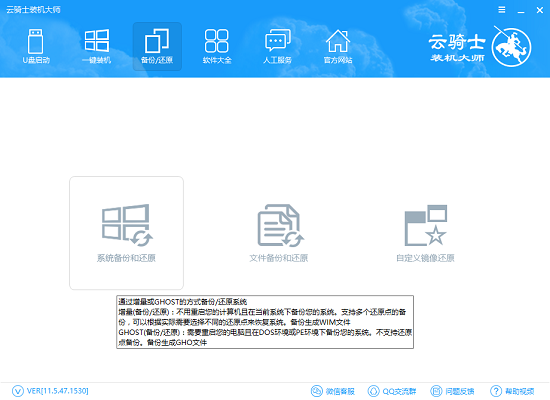The image size is (550, 400).
Task: Open the U盘启动 USB boot section
Action: coord(36,46)
